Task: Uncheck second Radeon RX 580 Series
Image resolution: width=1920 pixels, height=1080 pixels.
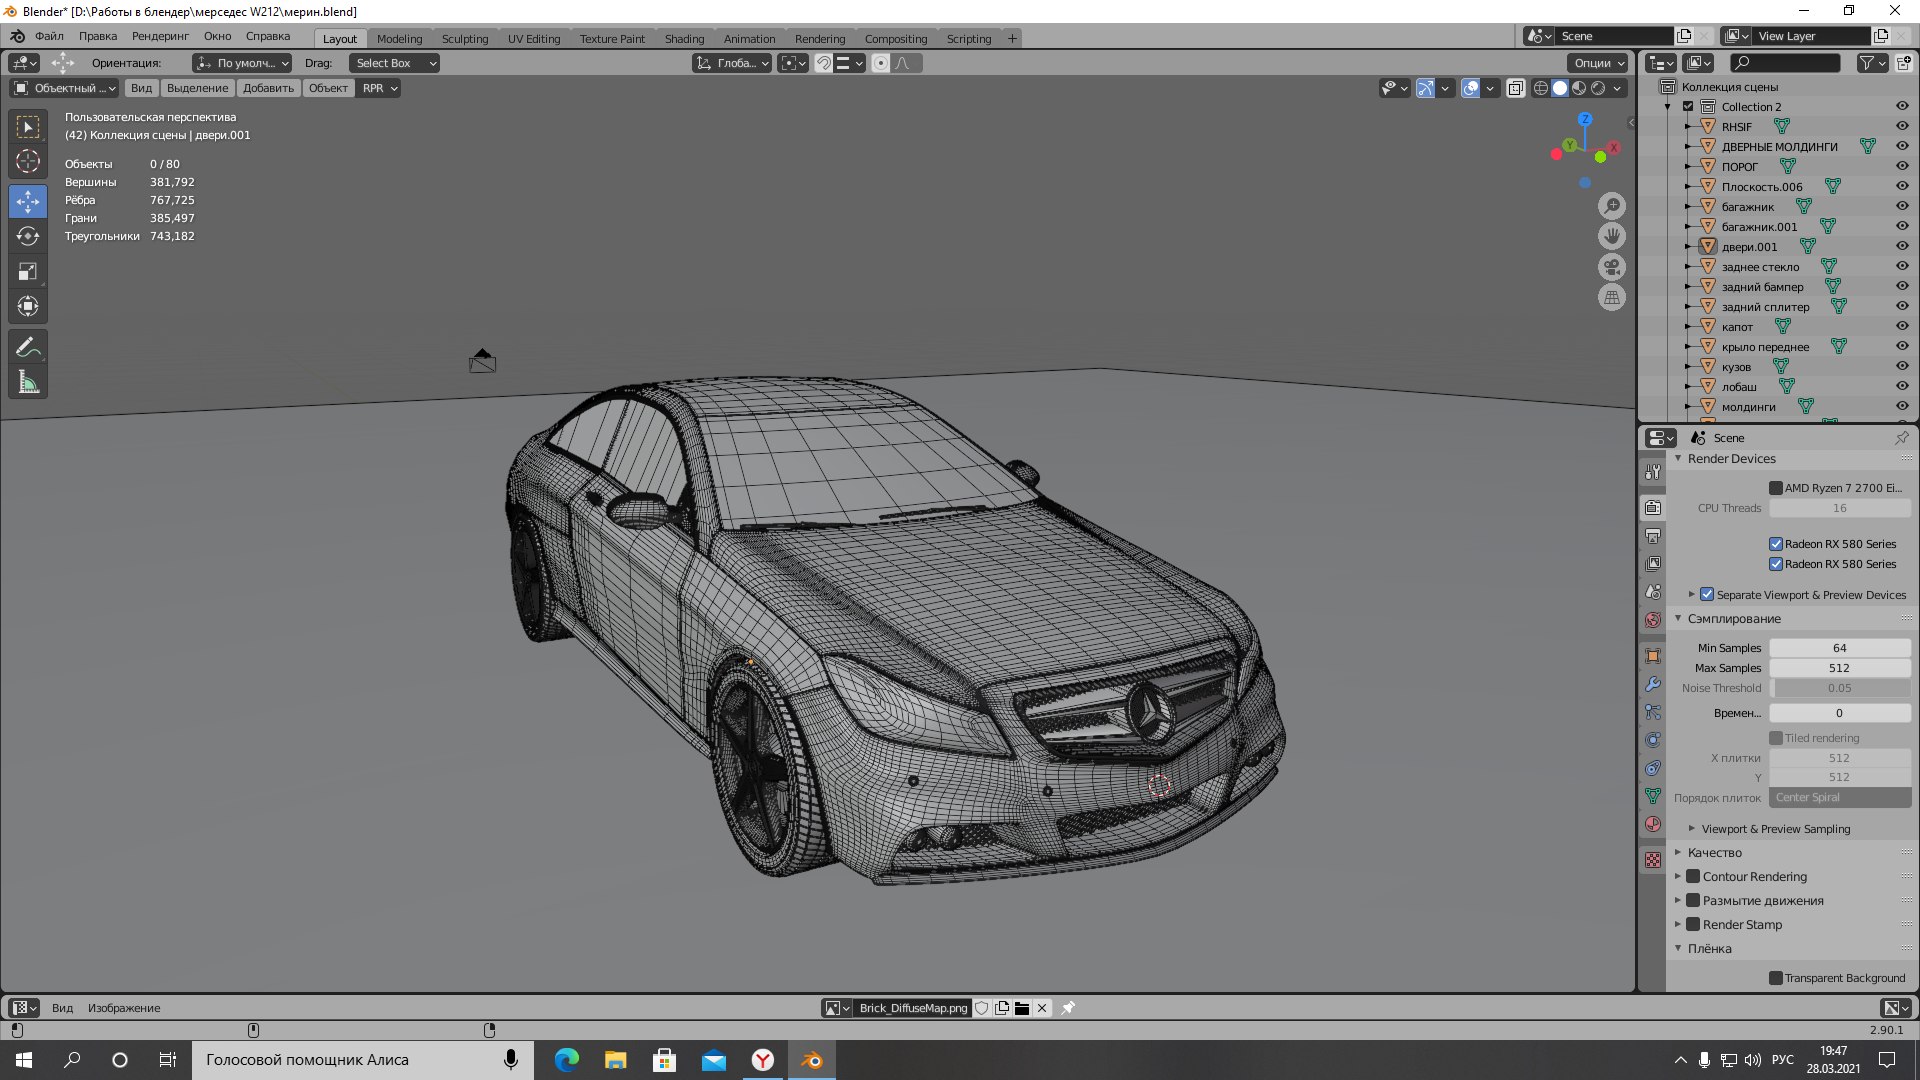Action: (1776, 564)
